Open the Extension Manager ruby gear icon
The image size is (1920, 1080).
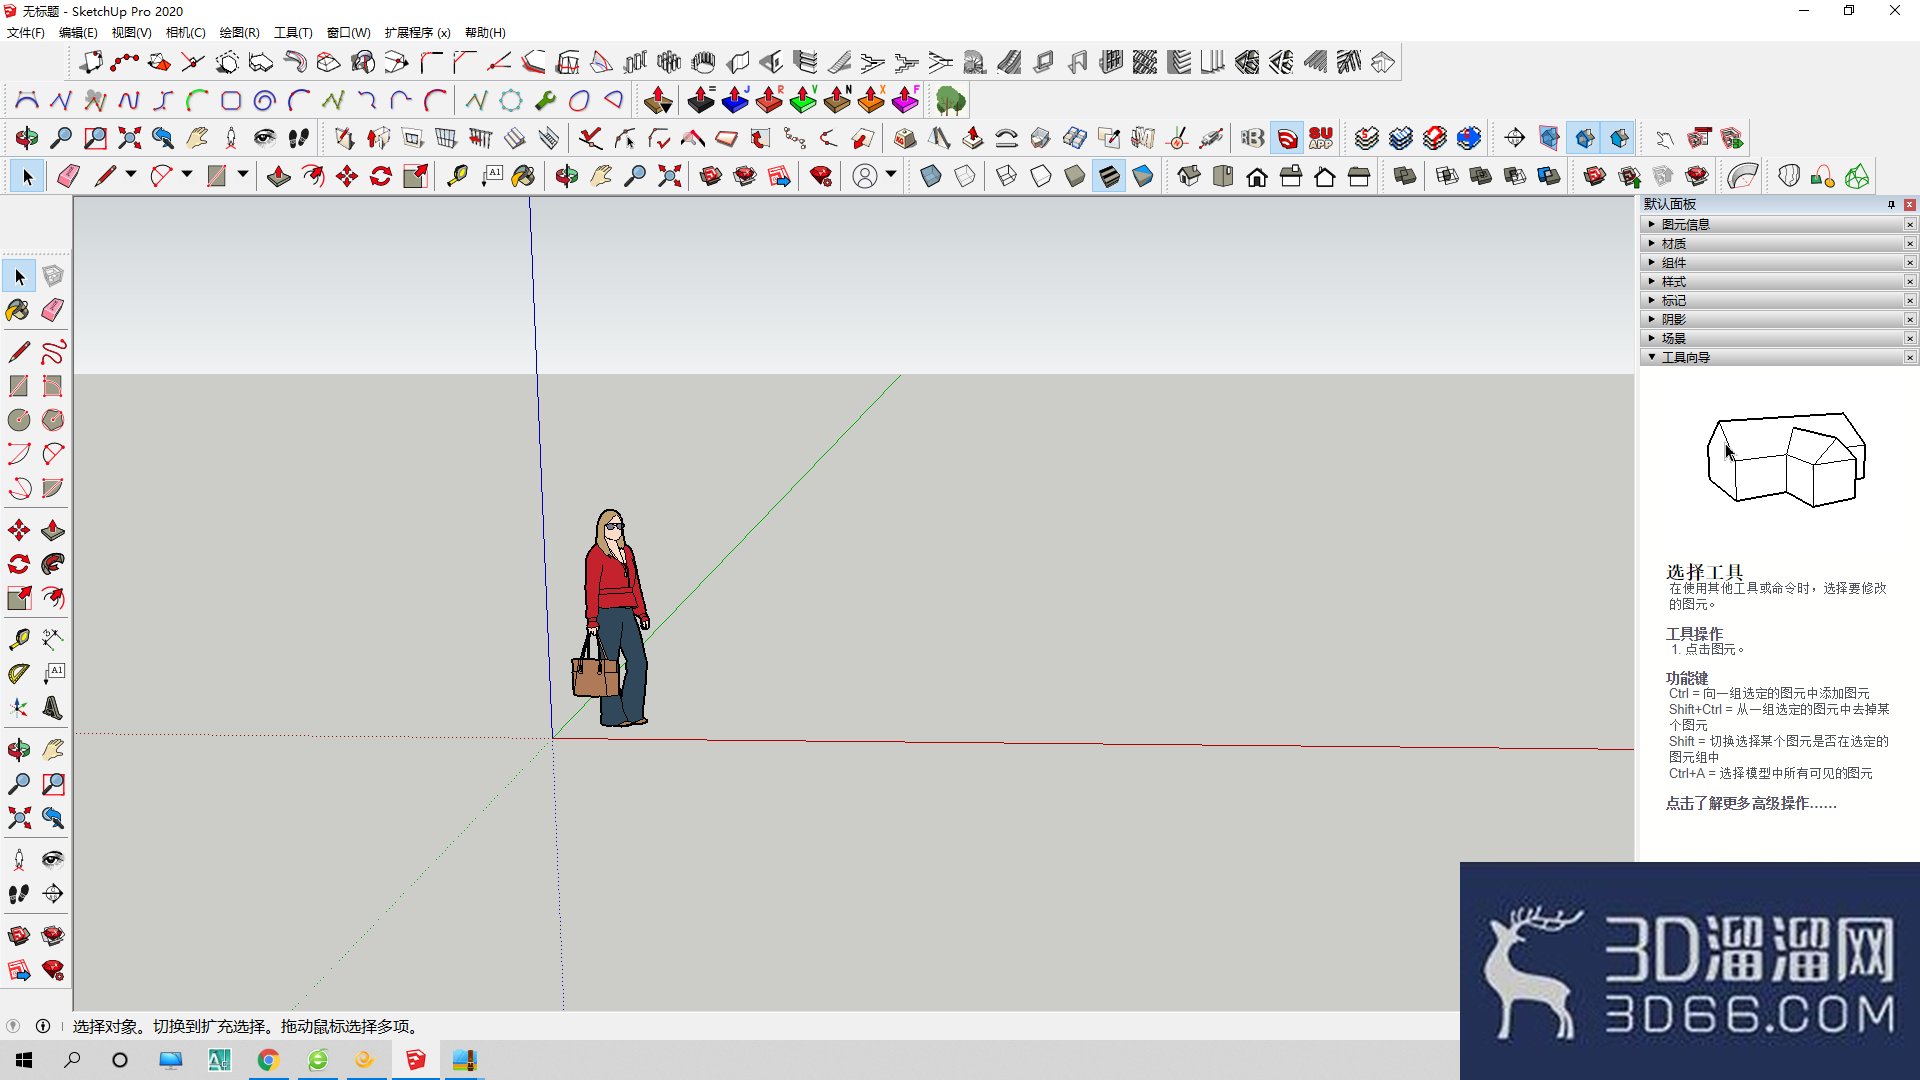tap(821, 177)
